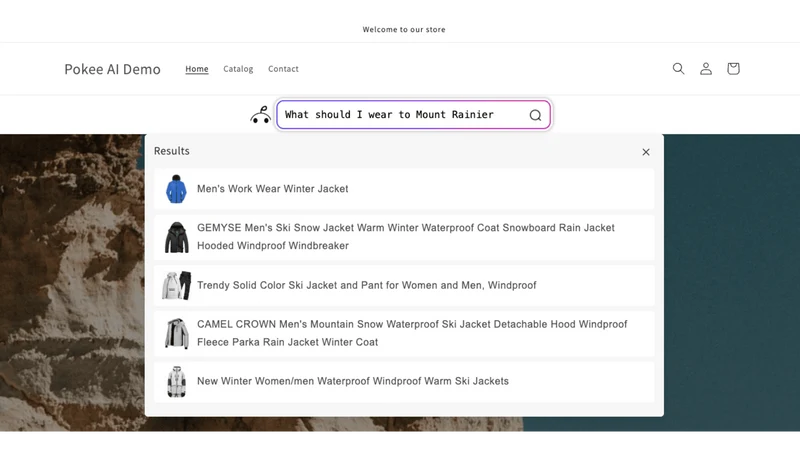Open CAMEL CROWN Men's Mountain Snow result
This screenshot has height=450, width=800.
404,334
